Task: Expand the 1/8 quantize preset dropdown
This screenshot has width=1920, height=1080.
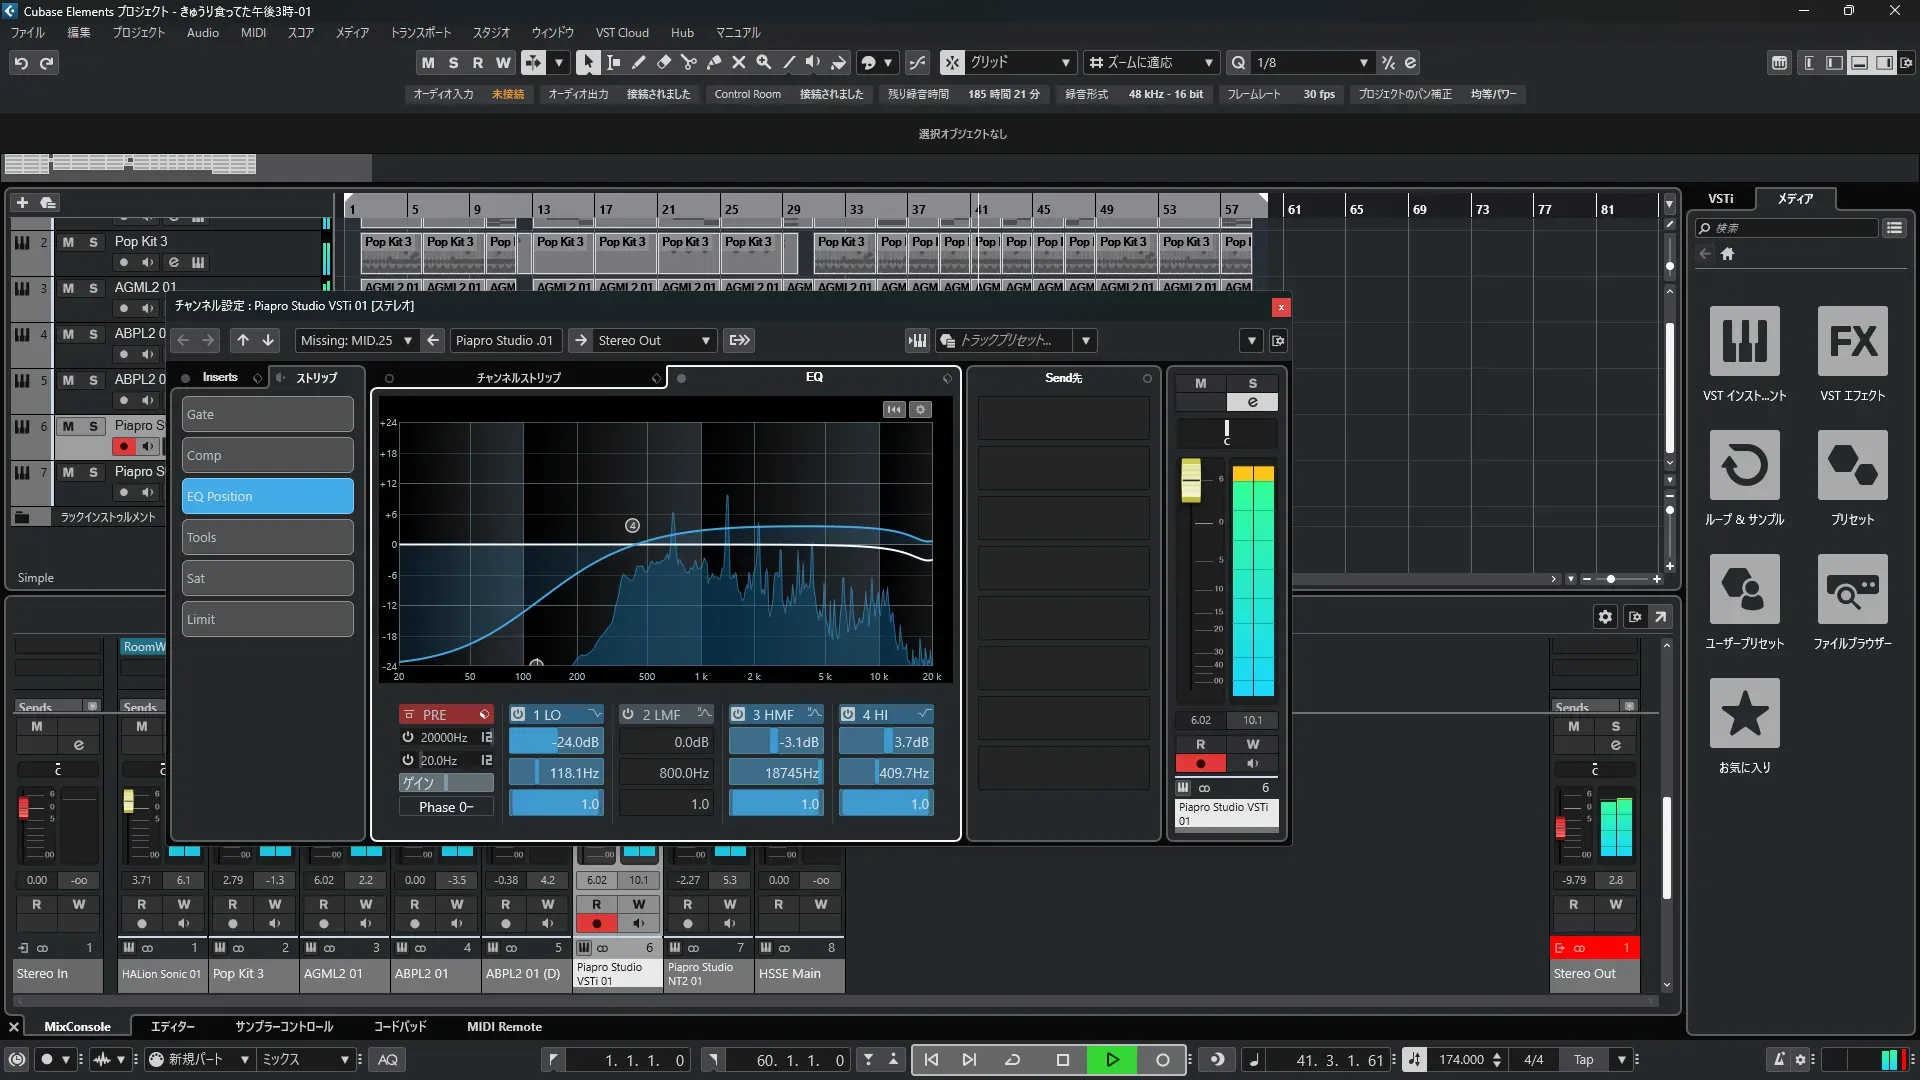Action: coord(1363,62)
